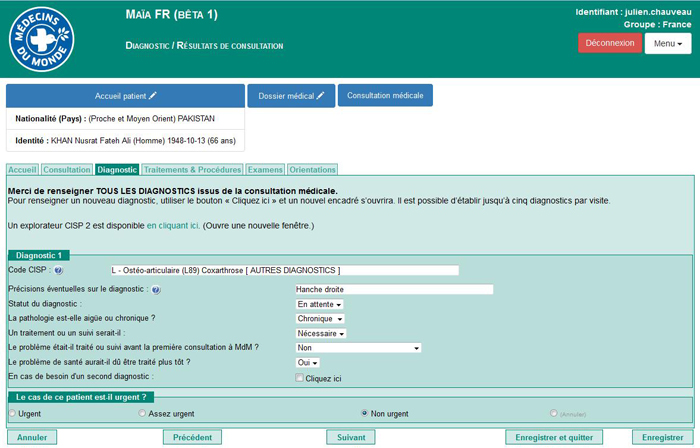Open the Statut du diagnostic dropdown
Viewport: 700px width, 448px height.
coord(319,304)
